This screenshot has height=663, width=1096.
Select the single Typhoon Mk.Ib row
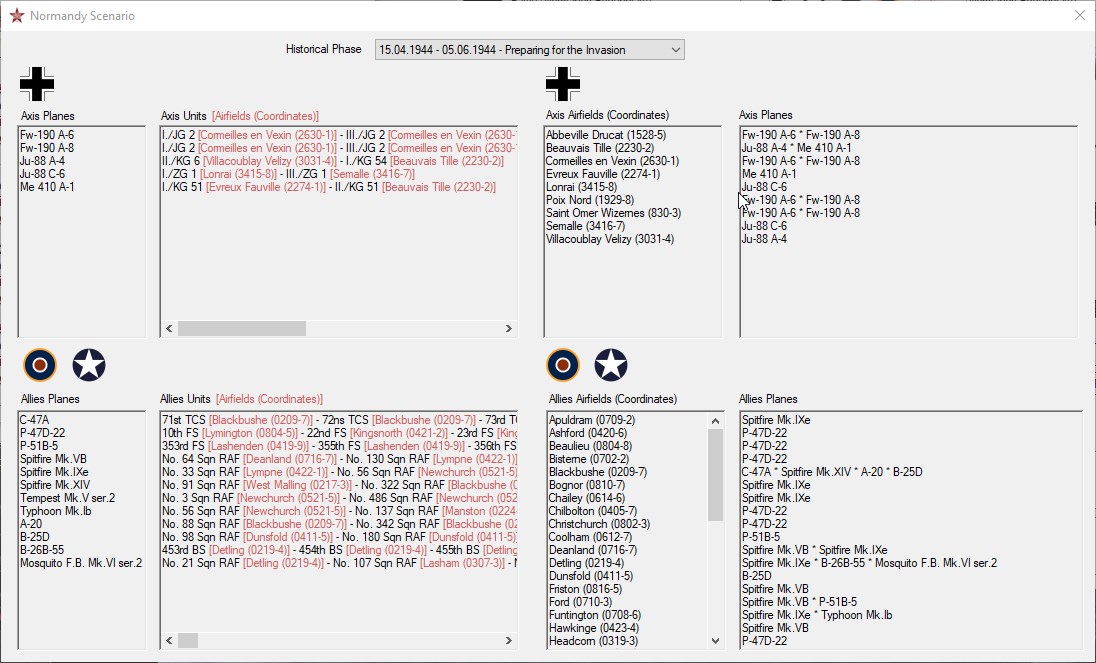point(82,511)
